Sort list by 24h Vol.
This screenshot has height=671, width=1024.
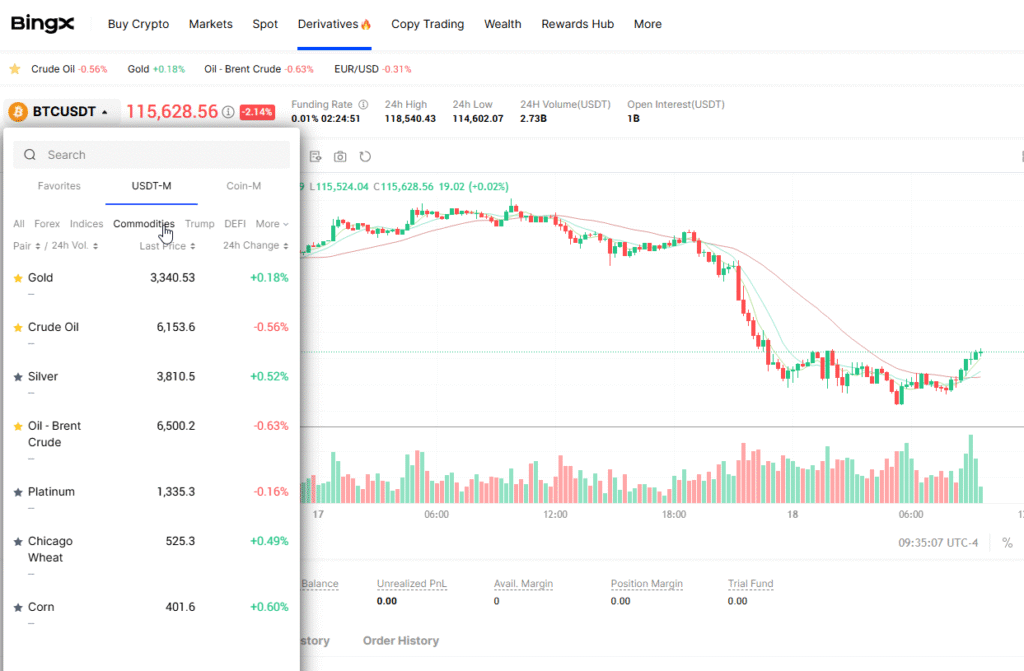[75, 246]
